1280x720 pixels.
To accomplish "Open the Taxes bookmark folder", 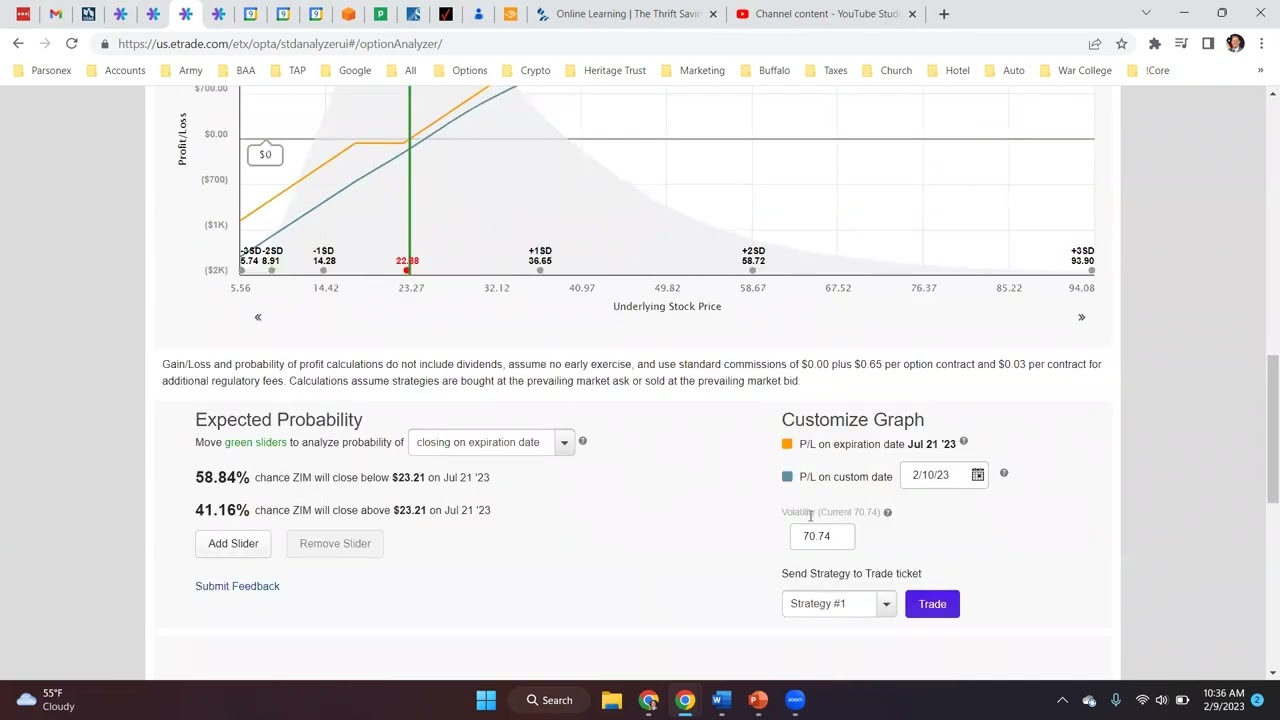I will (826, 70).
